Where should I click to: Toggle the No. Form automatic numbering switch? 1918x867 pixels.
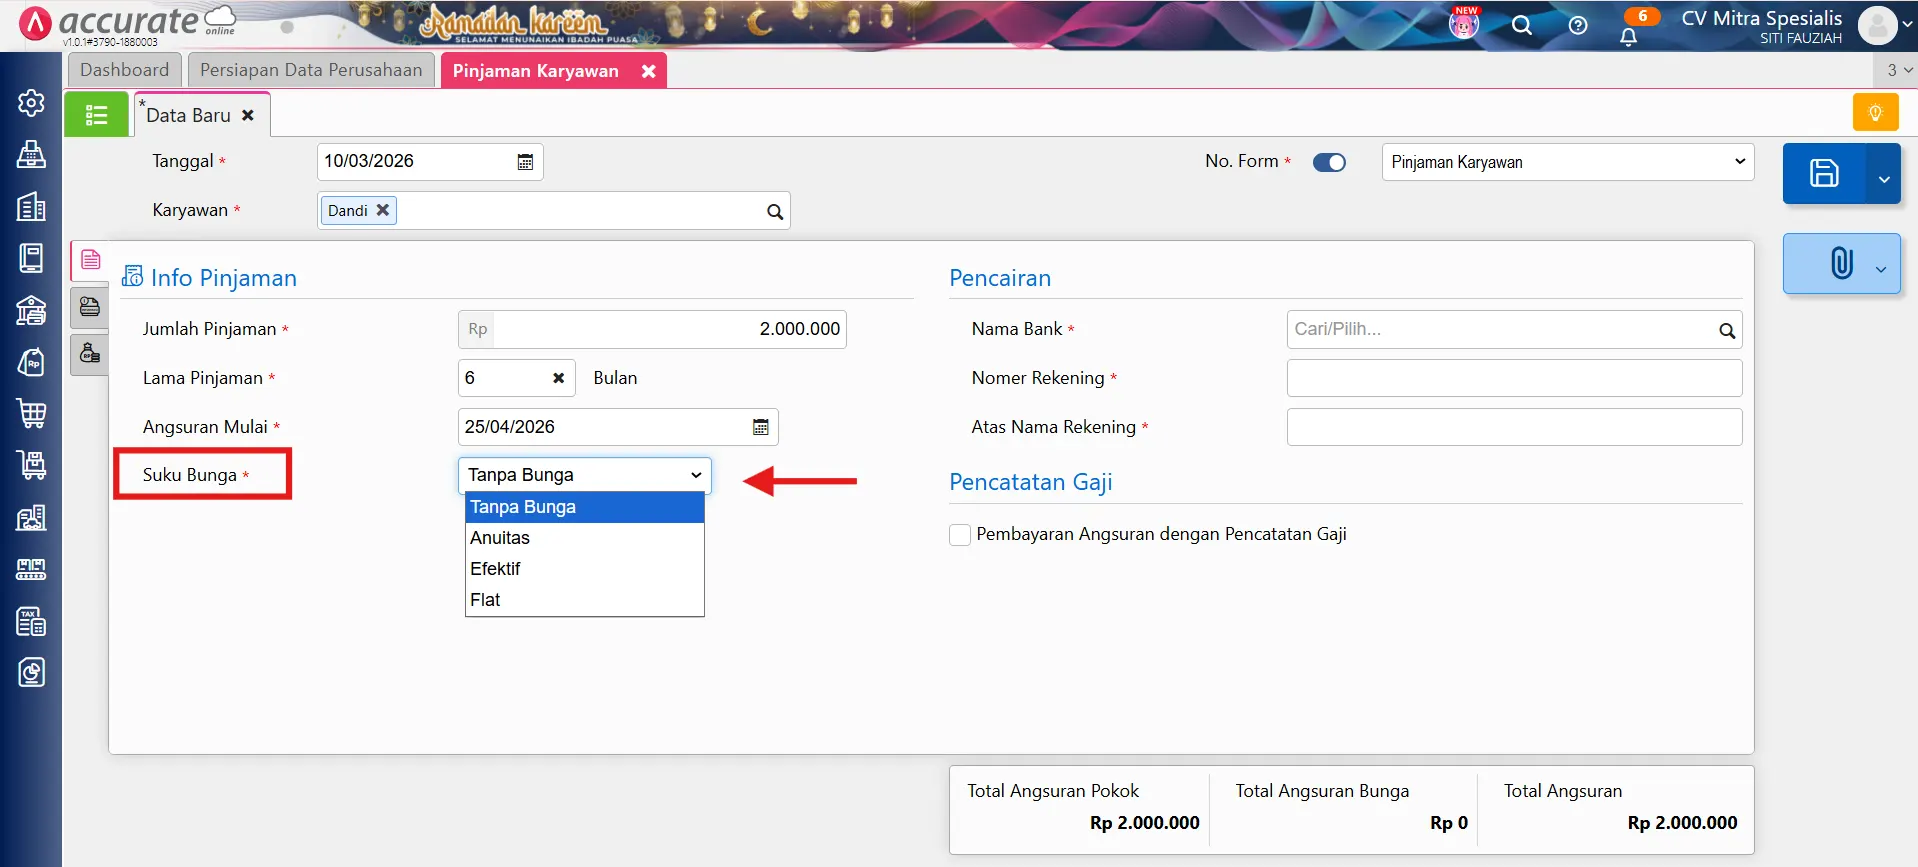(x=1329, y=162)
